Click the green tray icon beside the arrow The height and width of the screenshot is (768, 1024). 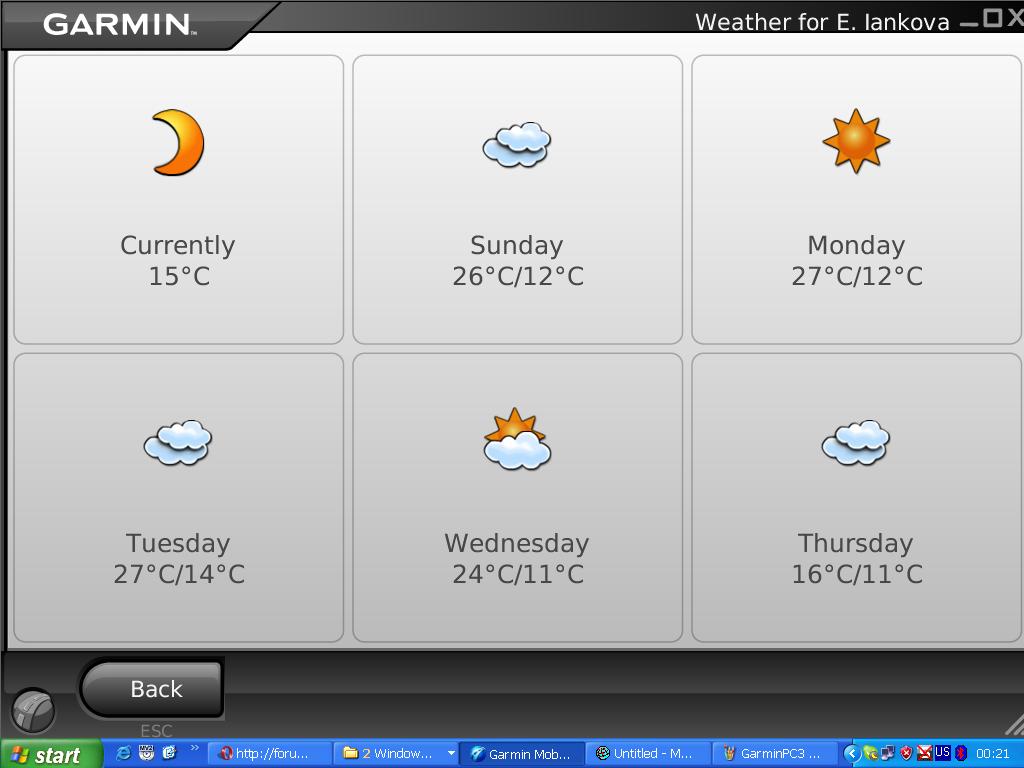pyautogui.click(x=869, y=754)
